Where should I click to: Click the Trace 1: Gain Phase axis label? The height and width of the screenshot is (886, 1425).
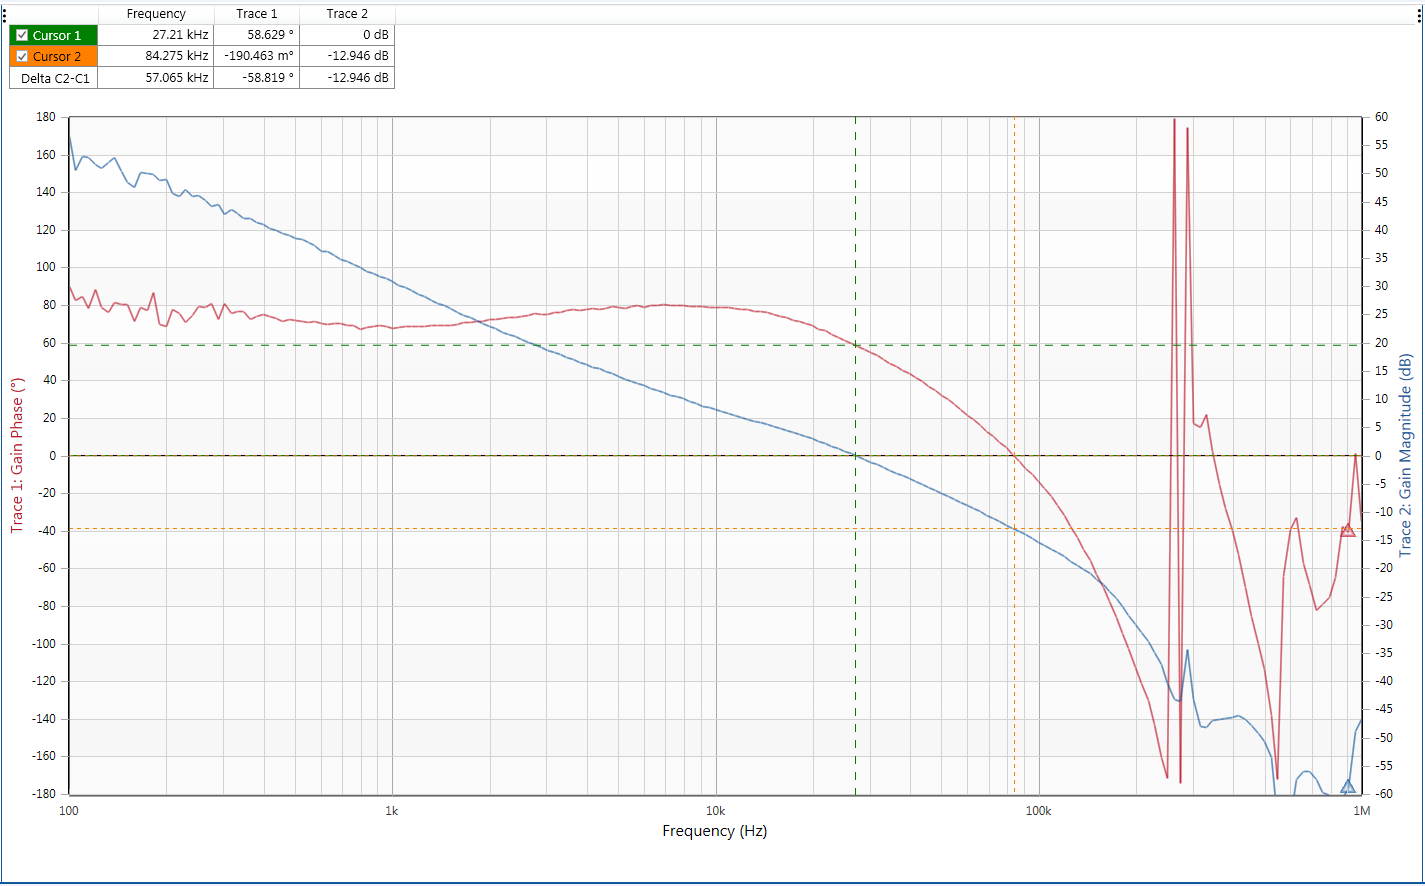point(17,455)
